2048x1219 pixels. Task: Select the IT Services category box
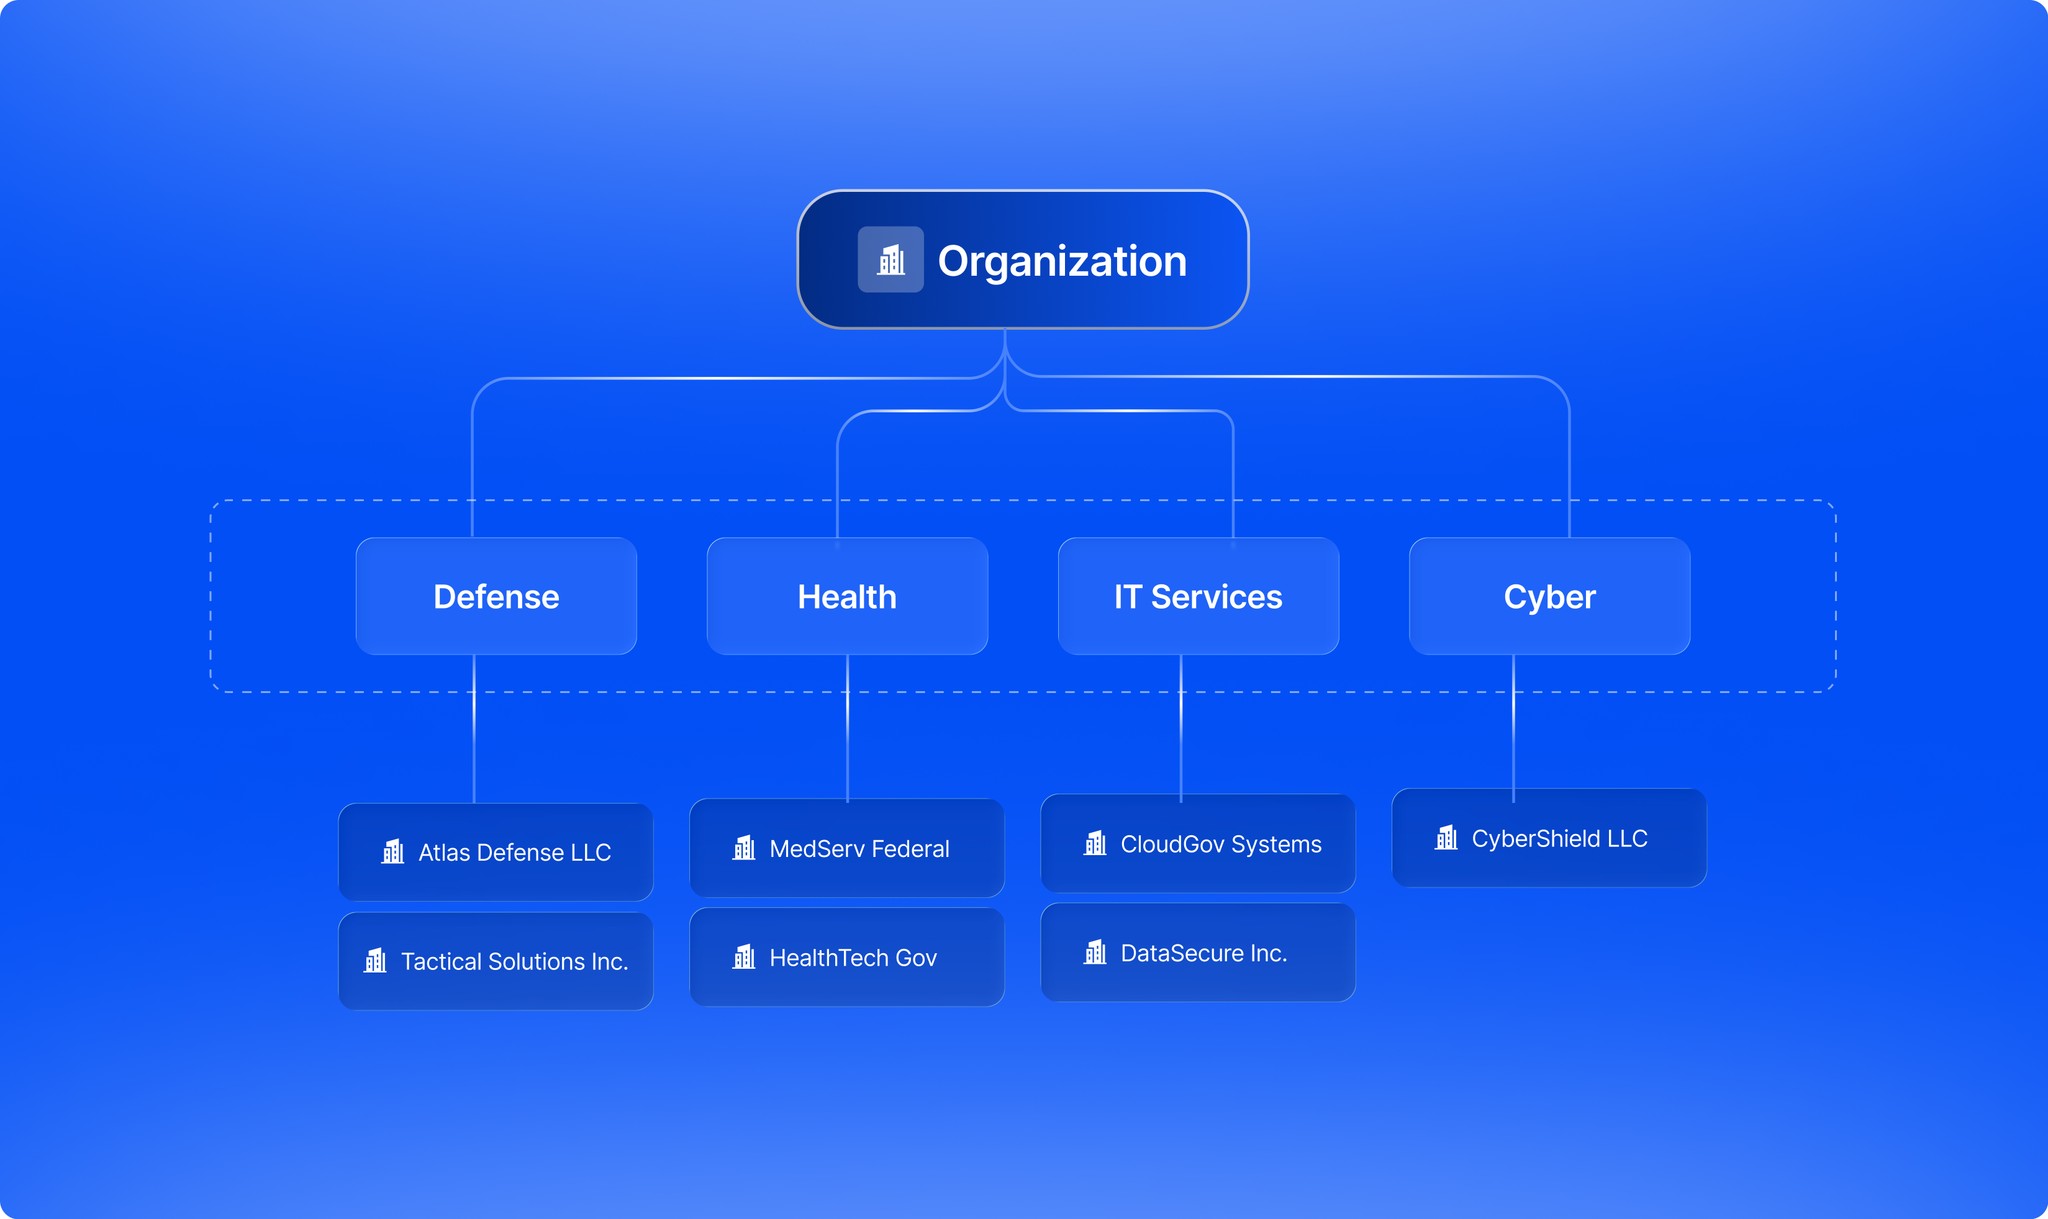tap(1198, 596)
